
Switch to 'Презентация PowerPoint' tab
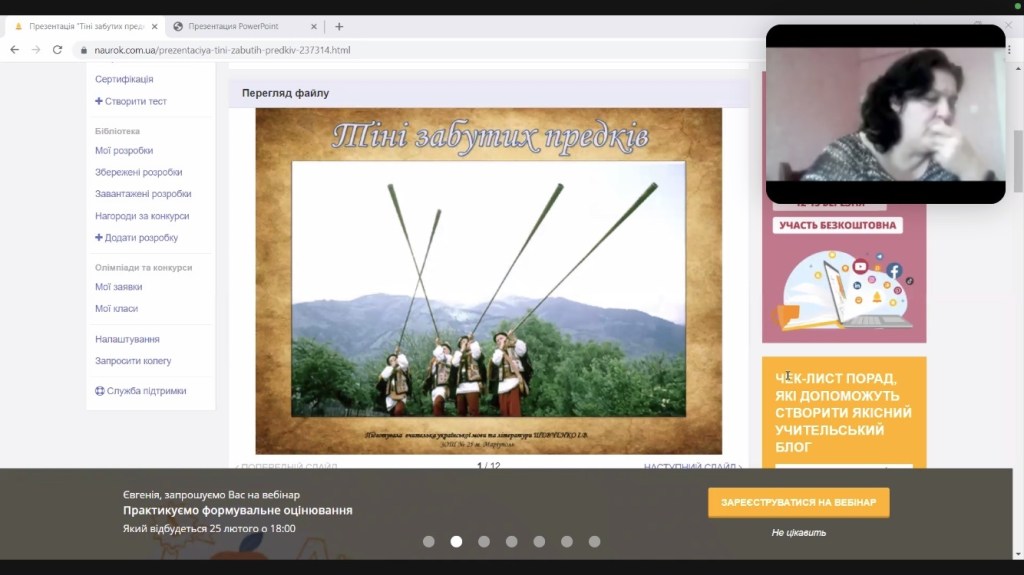(x=238, y=26)
